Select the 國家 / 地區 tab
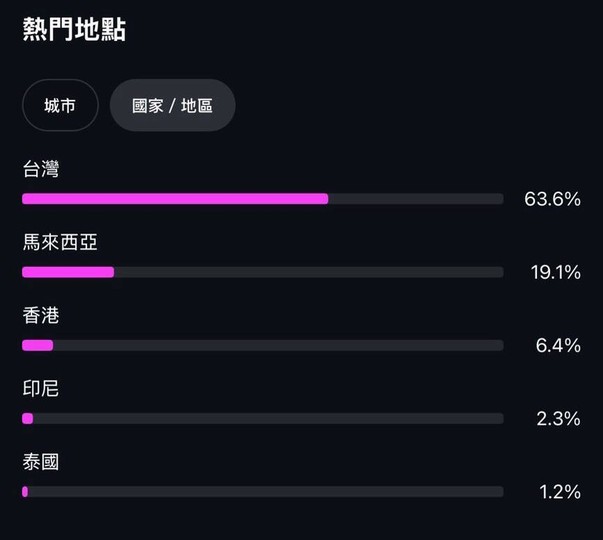603x540 pixels. click(172, 105)
